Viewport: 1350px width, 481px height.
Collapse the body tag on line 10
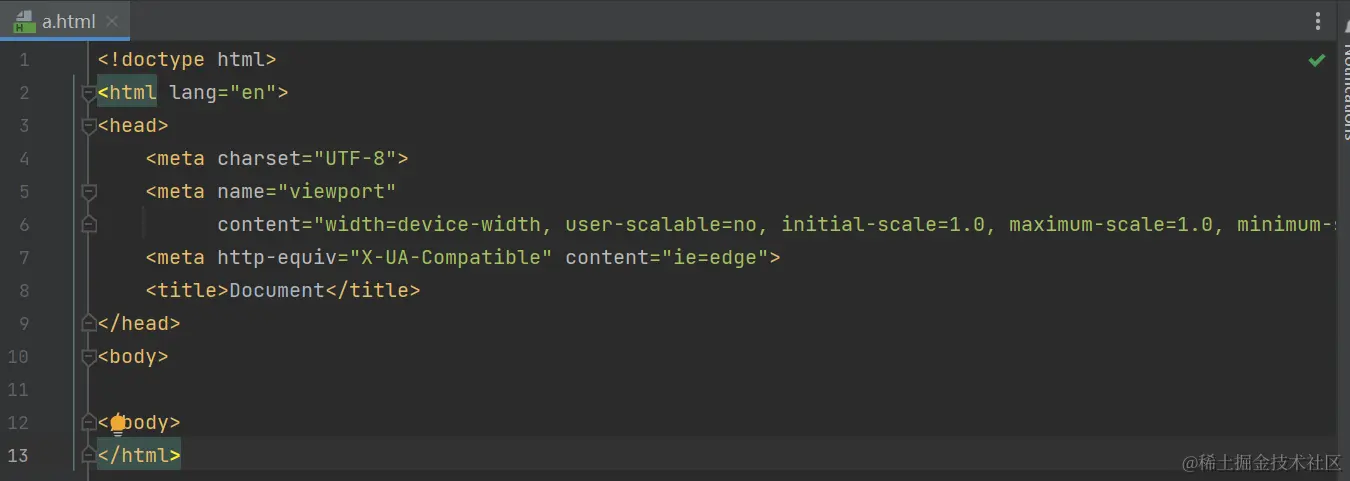(89, 356)
